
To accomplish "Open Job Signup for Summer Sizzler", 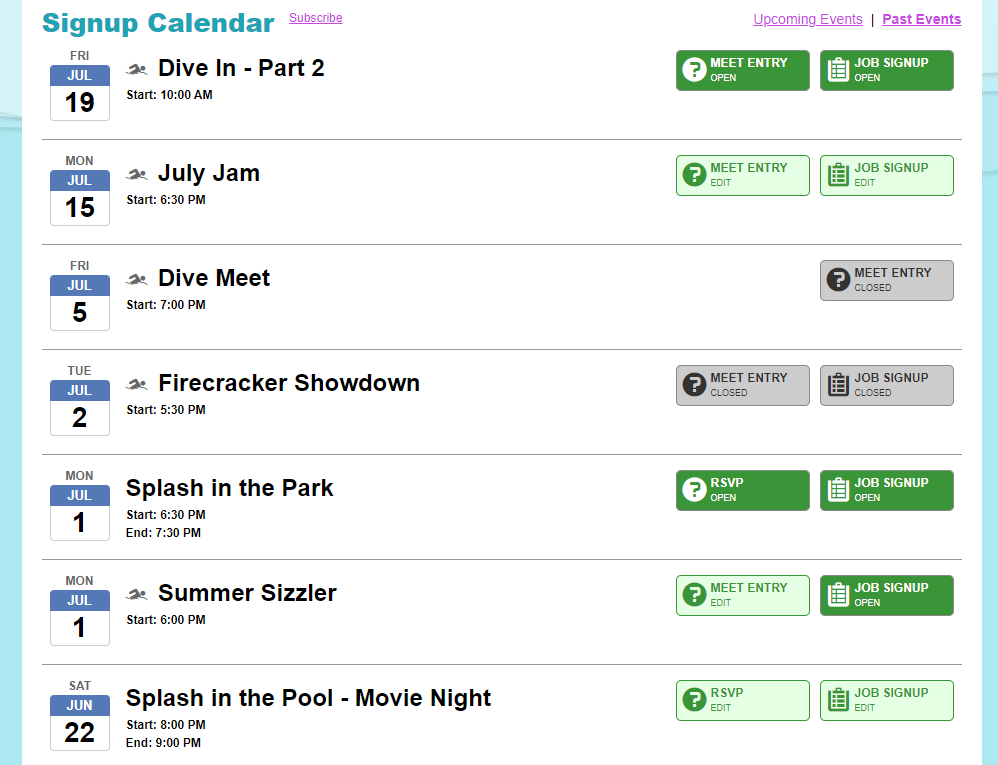I will pos(887,595).
